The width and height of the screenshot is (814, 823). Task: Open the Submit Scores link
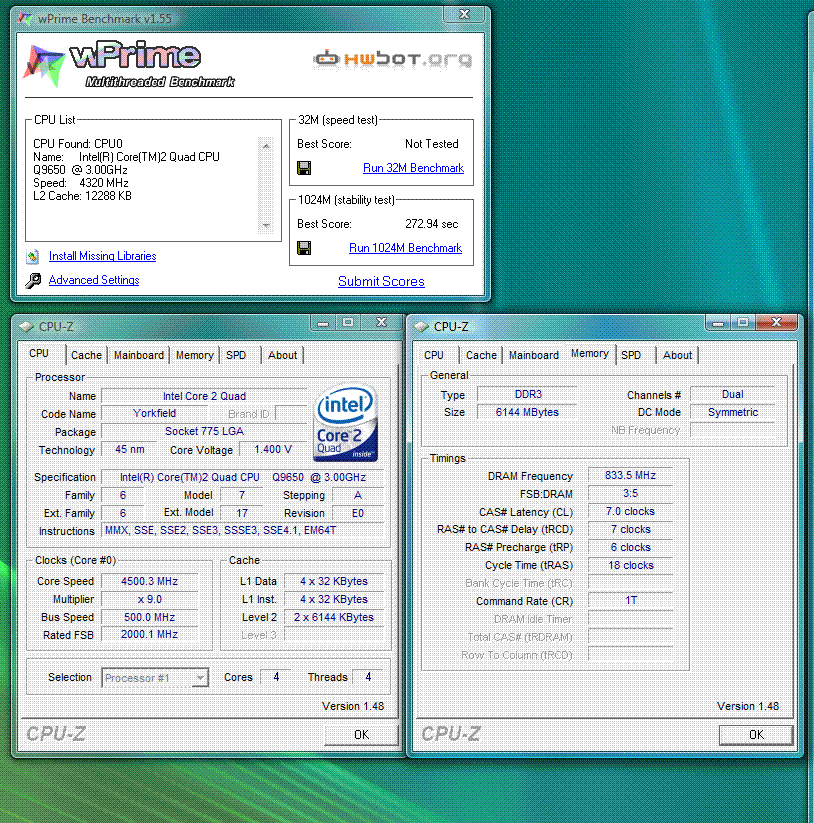tap(381, 281)
